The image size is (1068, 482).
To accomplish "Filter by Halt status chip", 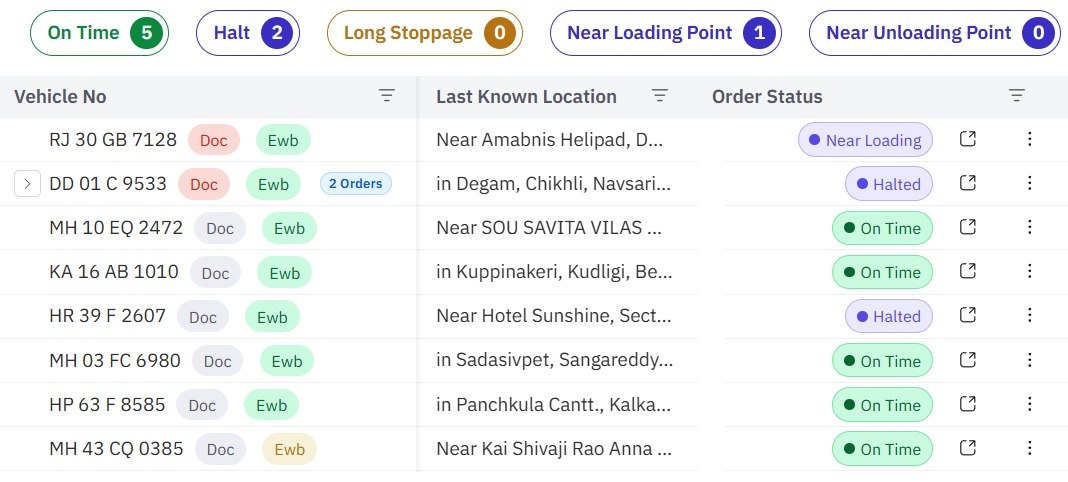I will [x=248, y=33].
